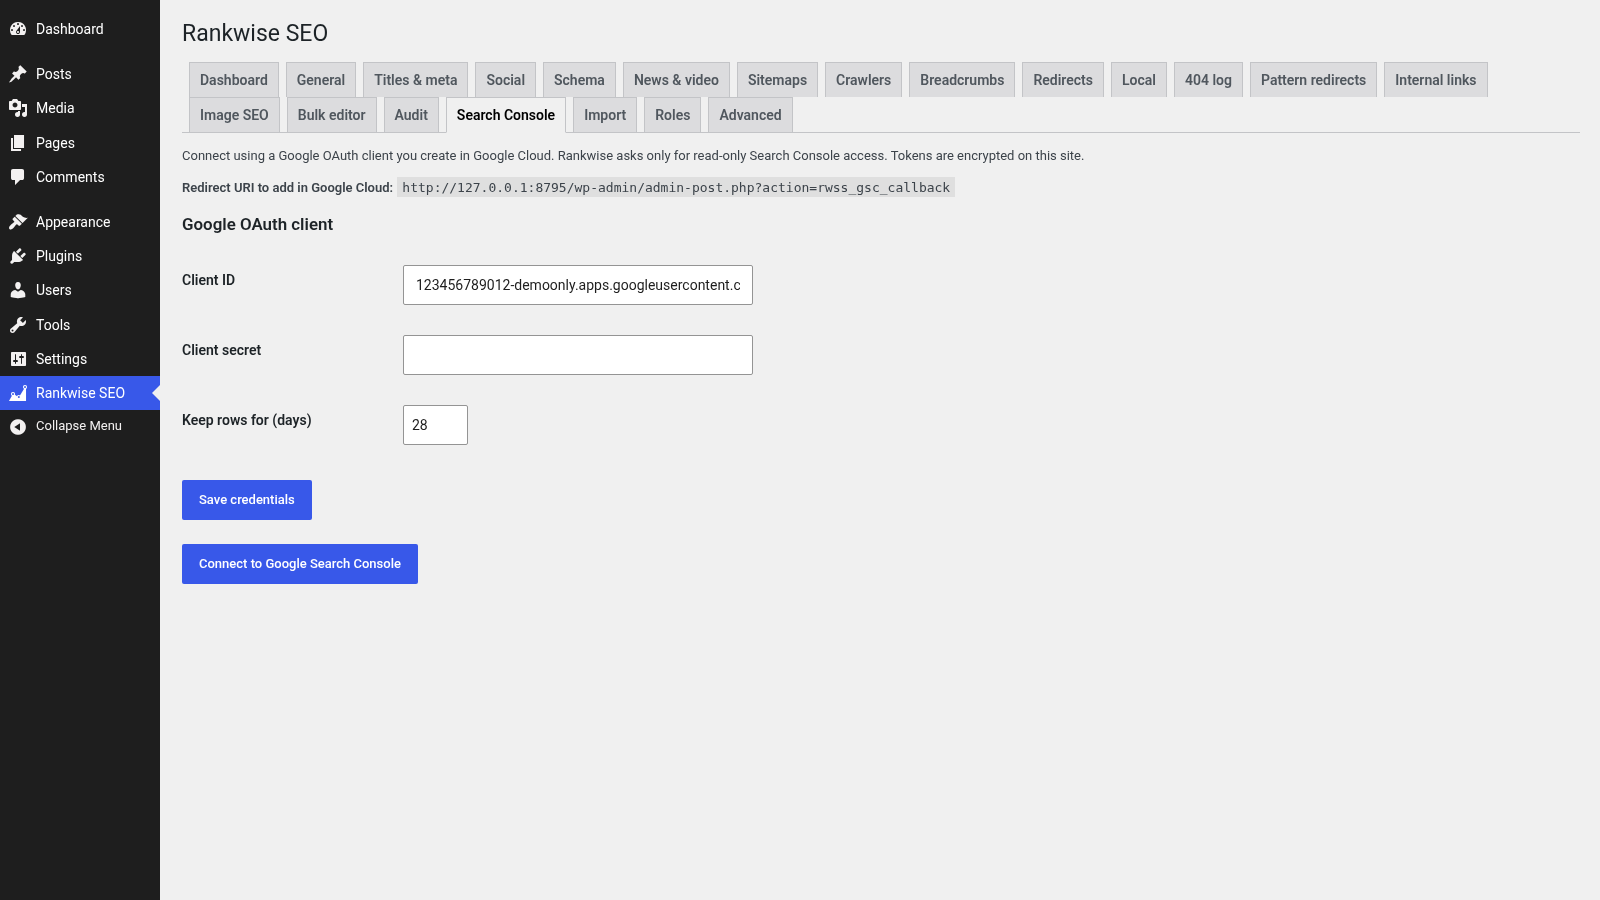Click the Comments speech bubble icon
This screenshot has width=1600, height=900.
click(18, 177)
